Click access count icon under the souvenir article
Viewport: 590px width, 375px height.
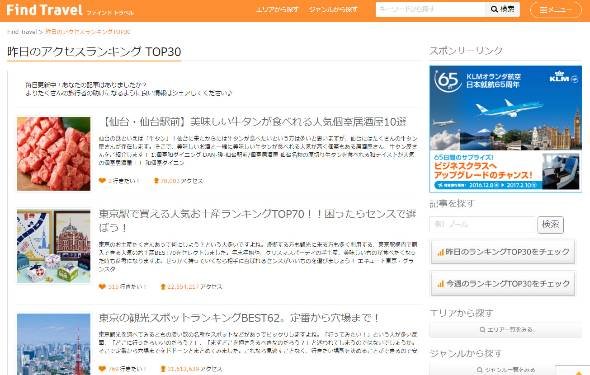163,287
